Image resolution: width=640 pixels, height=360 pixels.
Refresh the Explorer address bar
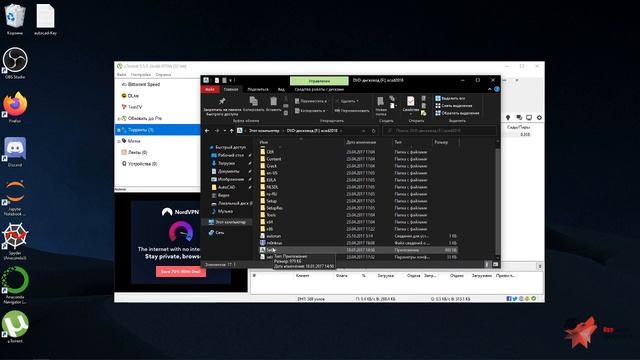[373, 131]
